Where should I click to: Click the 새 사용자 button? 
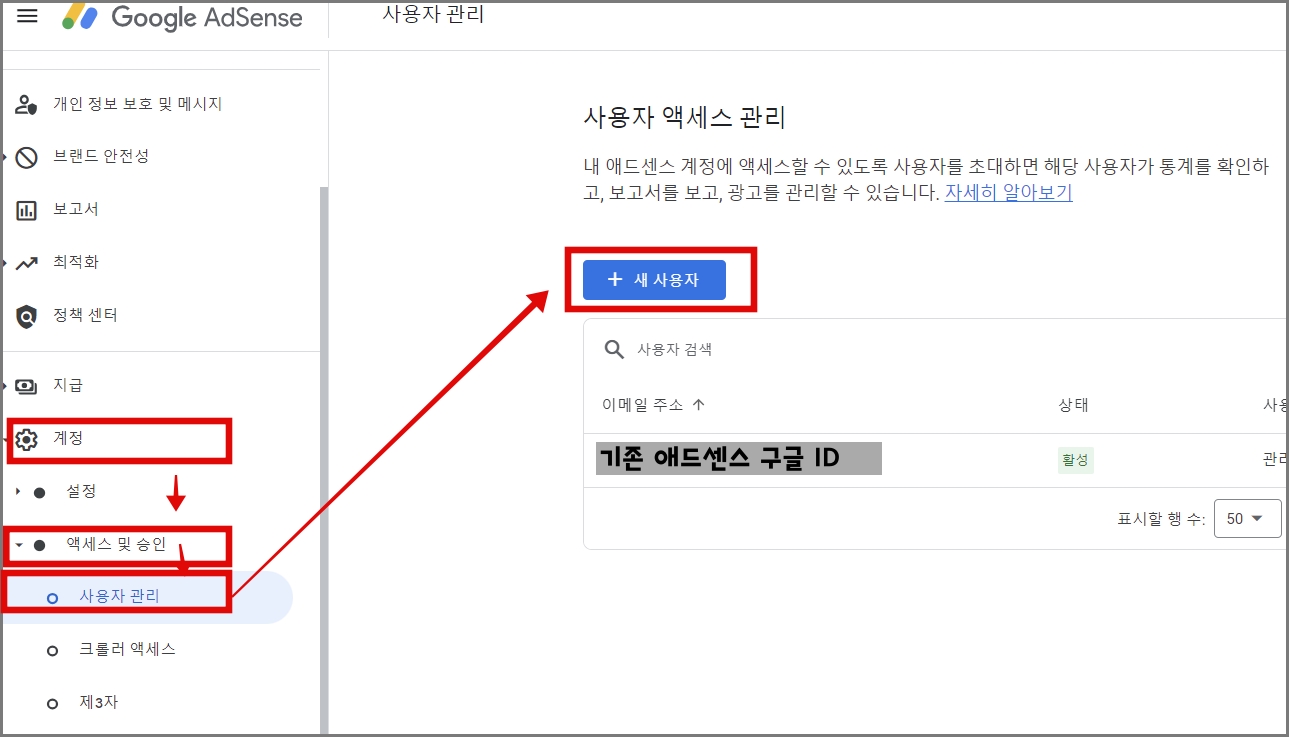click(x=654, y=280)
